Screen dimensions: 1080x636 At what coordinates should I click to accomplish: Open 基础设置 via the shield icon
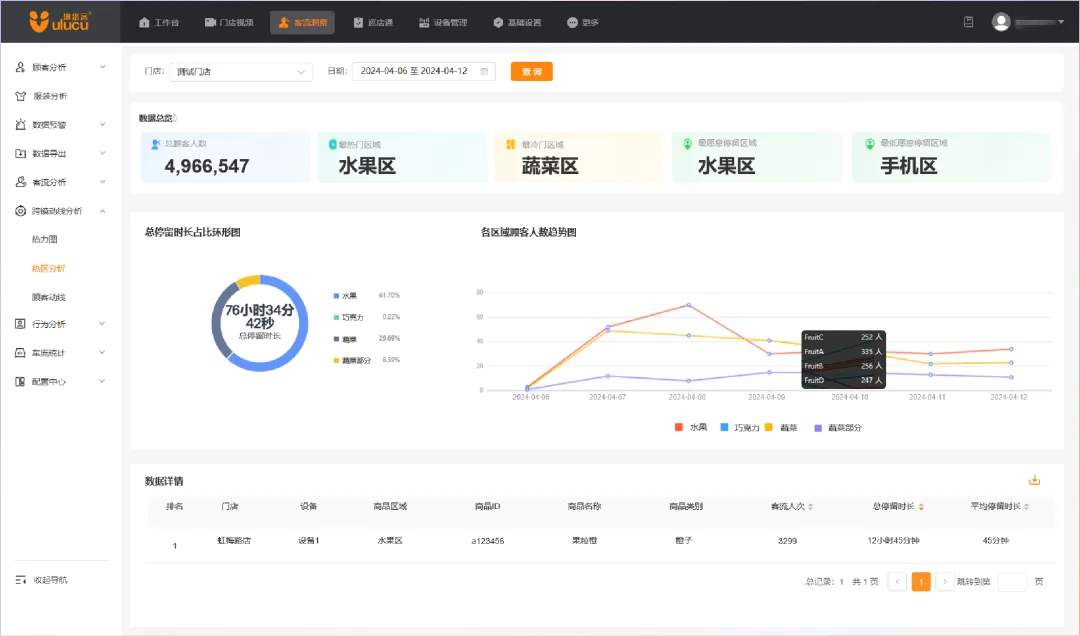pos(498,22)
